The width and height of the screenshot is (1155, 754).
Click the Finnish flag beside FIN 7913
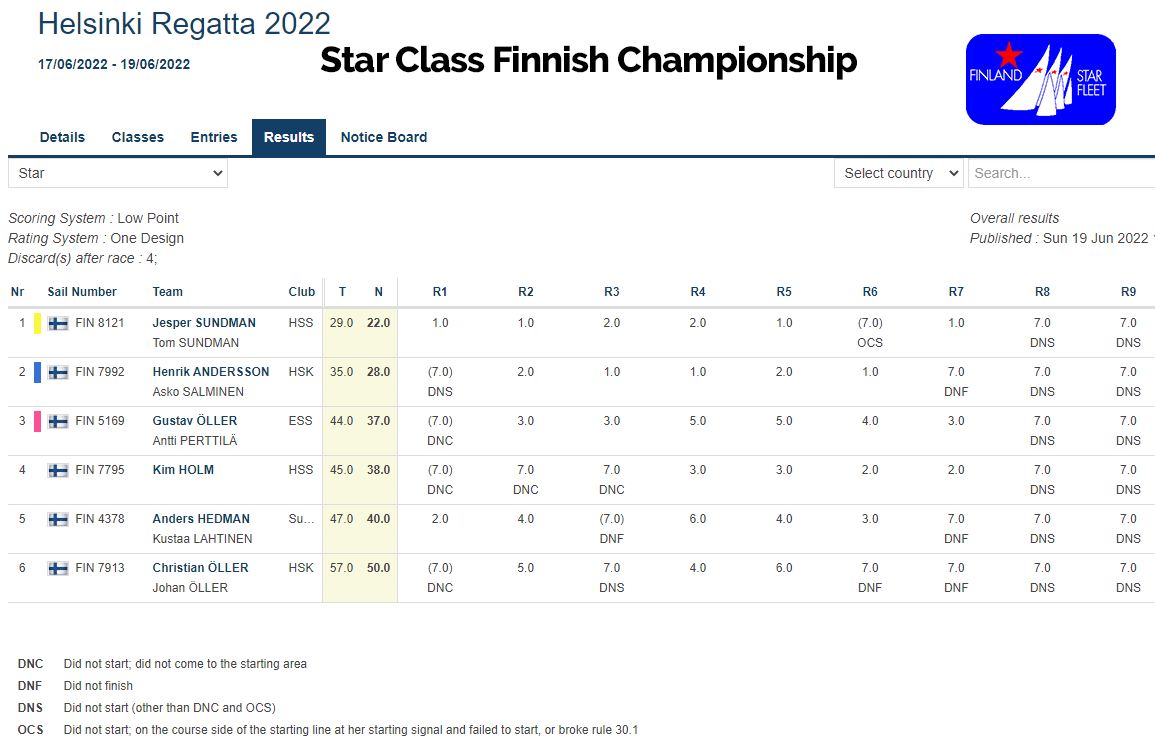click(x=59, y=568)
